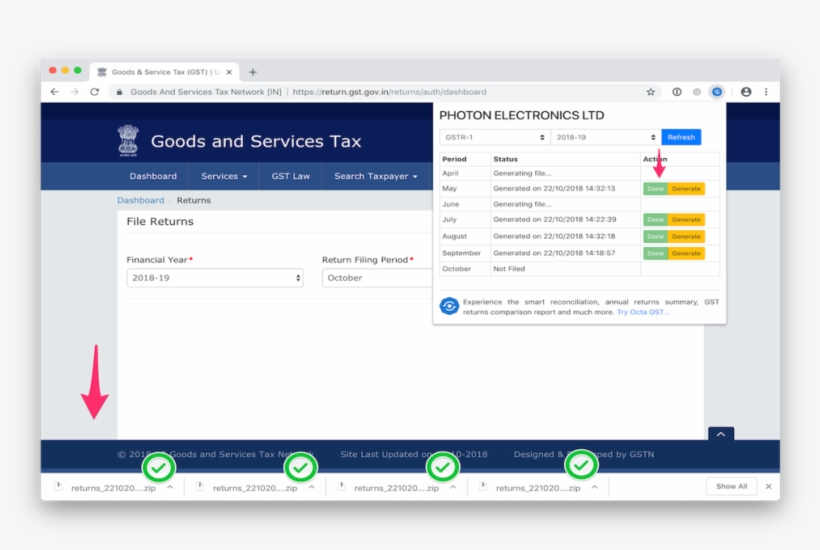Click Done button for July row
Screen dimensions: 820x550
pyautogui.click(x=655, y=220)
